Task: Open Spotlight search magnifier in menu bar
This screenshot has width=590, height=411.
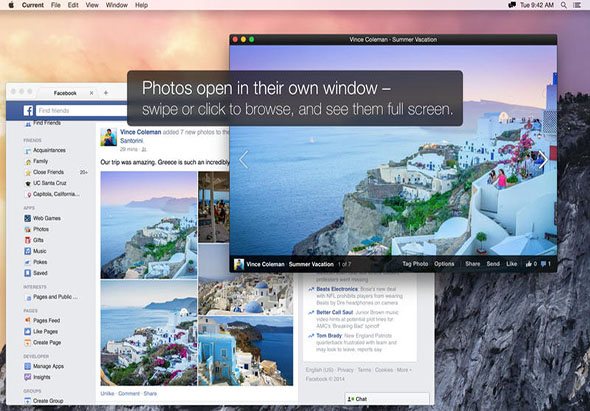Action: 564,5
